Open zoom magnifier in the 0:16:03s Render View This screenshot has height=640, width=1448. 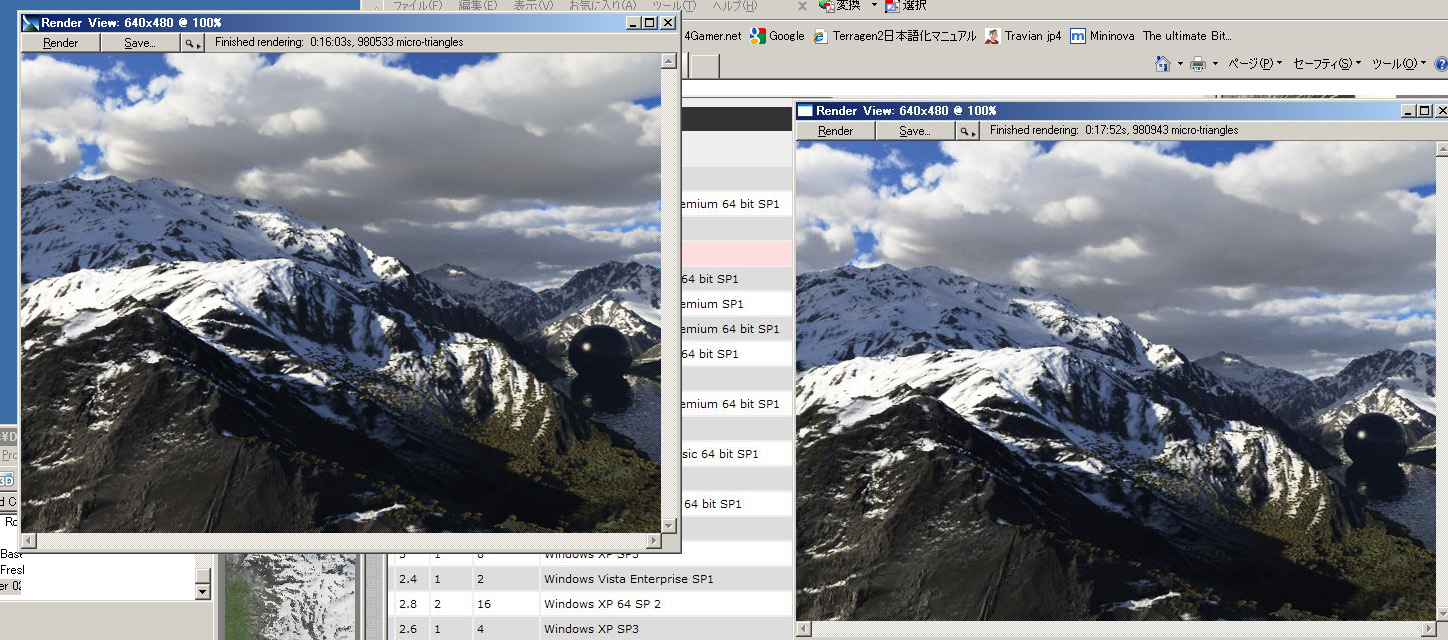pyautogui.click(x=192, y=43)
